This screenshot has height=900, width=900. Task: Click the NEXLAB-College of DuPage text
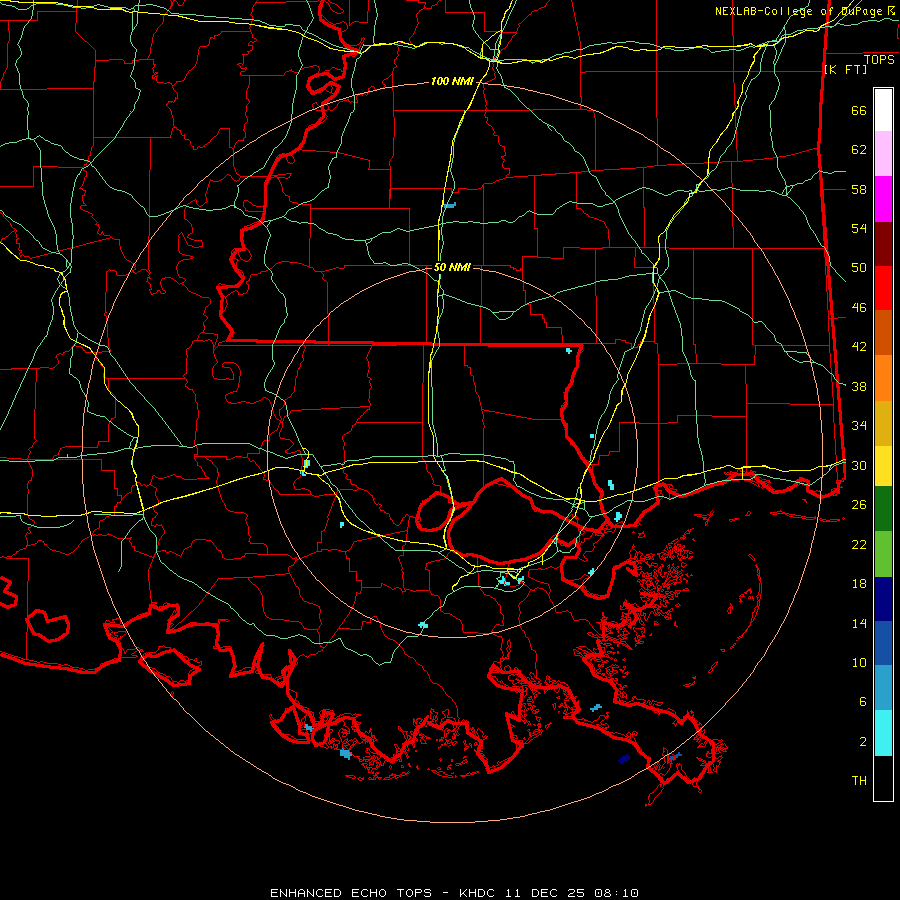pos(800,11)
